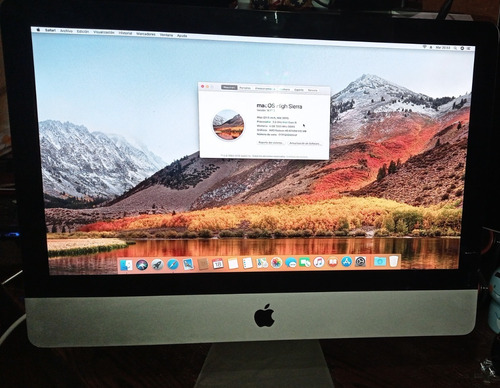Open Reminders list icon in Dock
Image resolution: width=500 pixels, height=388 pixels.
click(x=248, y=263)
